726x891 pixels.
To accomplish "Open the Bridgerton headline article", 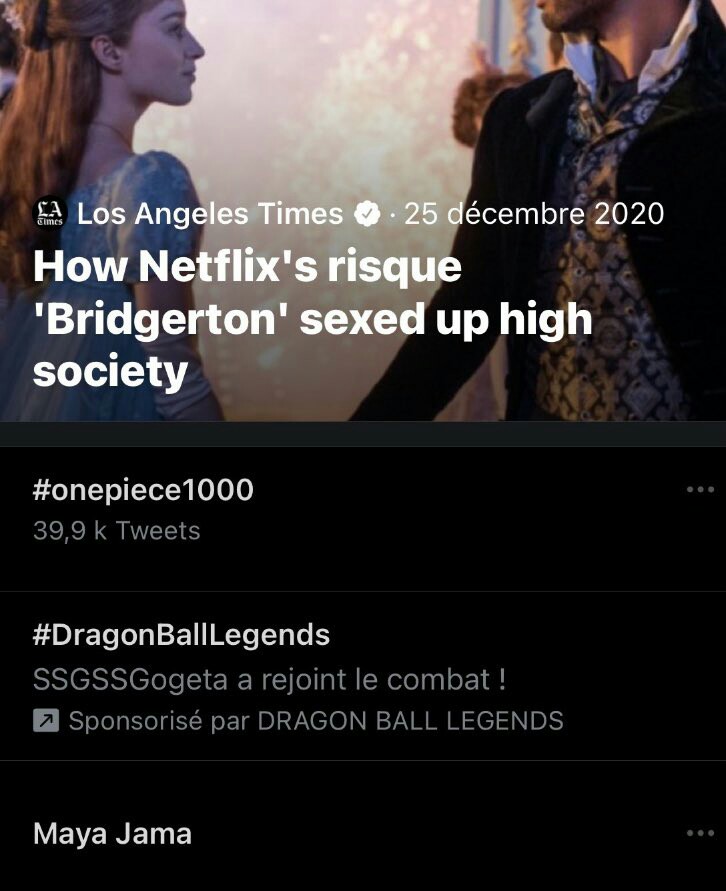I will point(312,320).
